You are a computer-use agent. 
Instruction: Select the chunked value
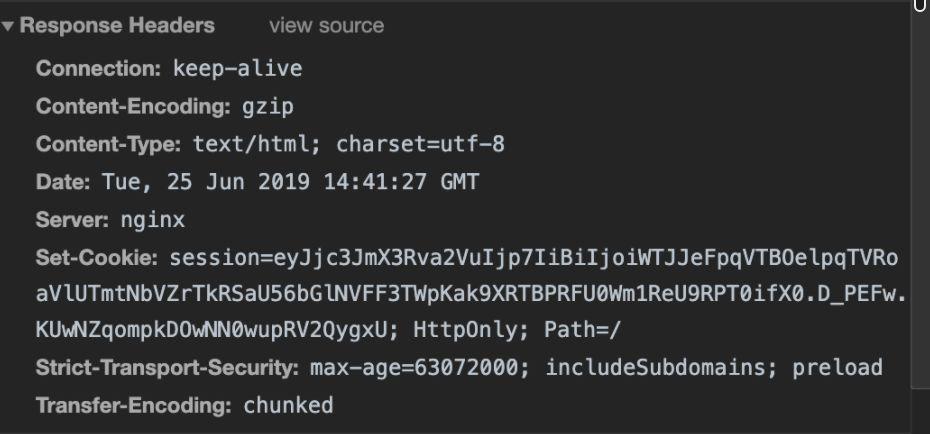(288, 406)
